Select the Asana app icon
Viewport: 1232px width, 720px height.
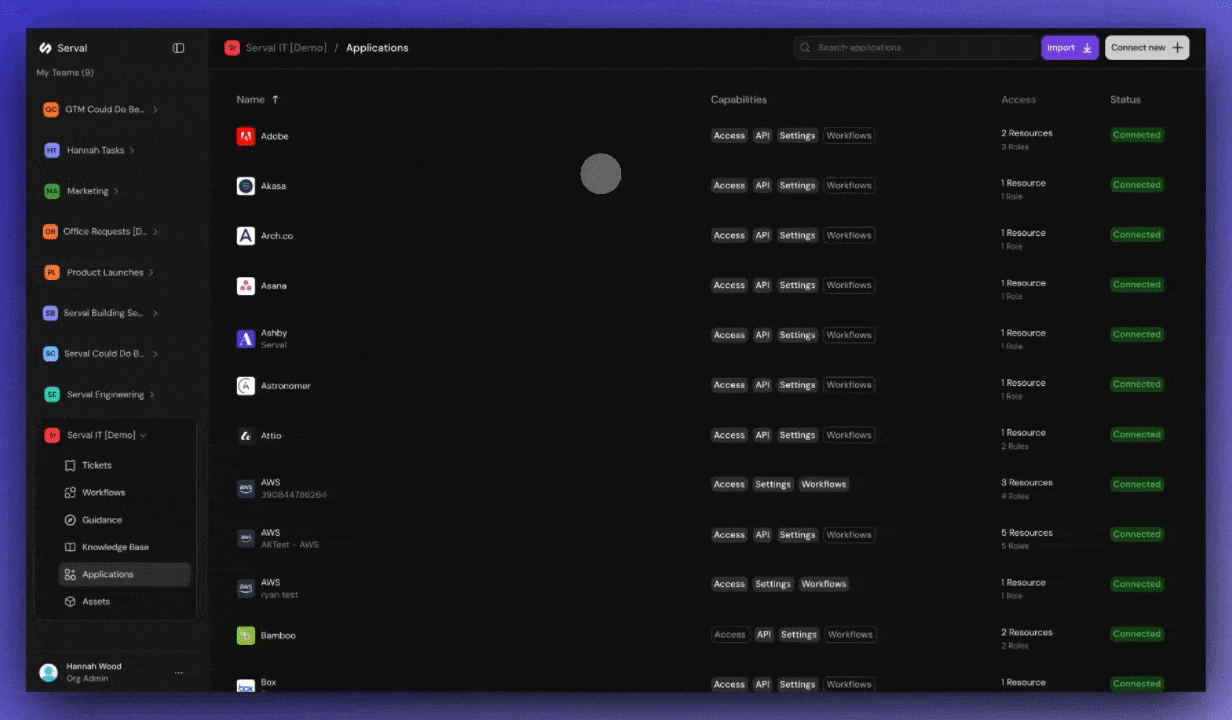coord(245,285)
